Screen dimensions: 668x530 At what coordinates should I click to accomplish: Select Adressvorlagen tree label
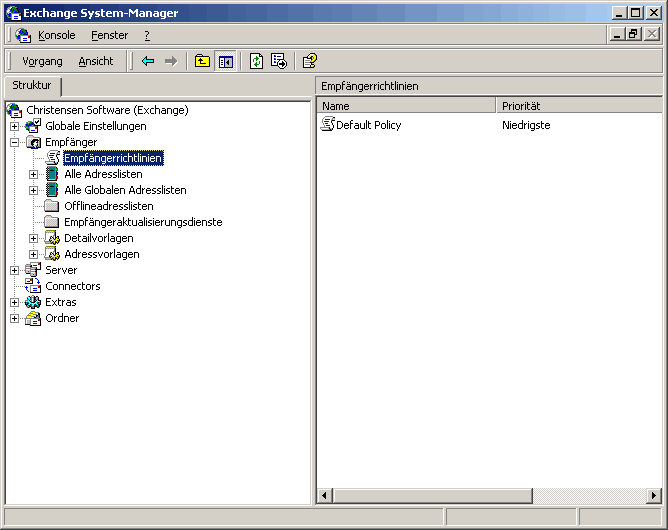[x=102, y=254]
